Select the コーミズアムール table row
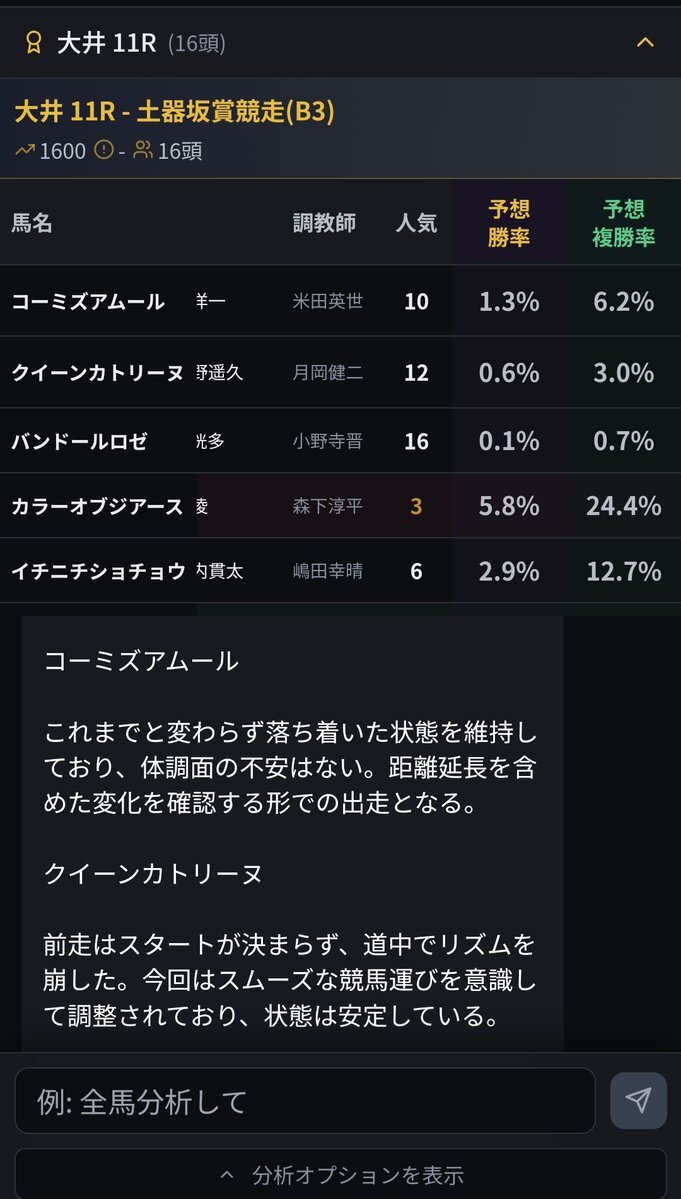Image resolution: width=681 pixels, height=1199 pixels. pos(88,301)
